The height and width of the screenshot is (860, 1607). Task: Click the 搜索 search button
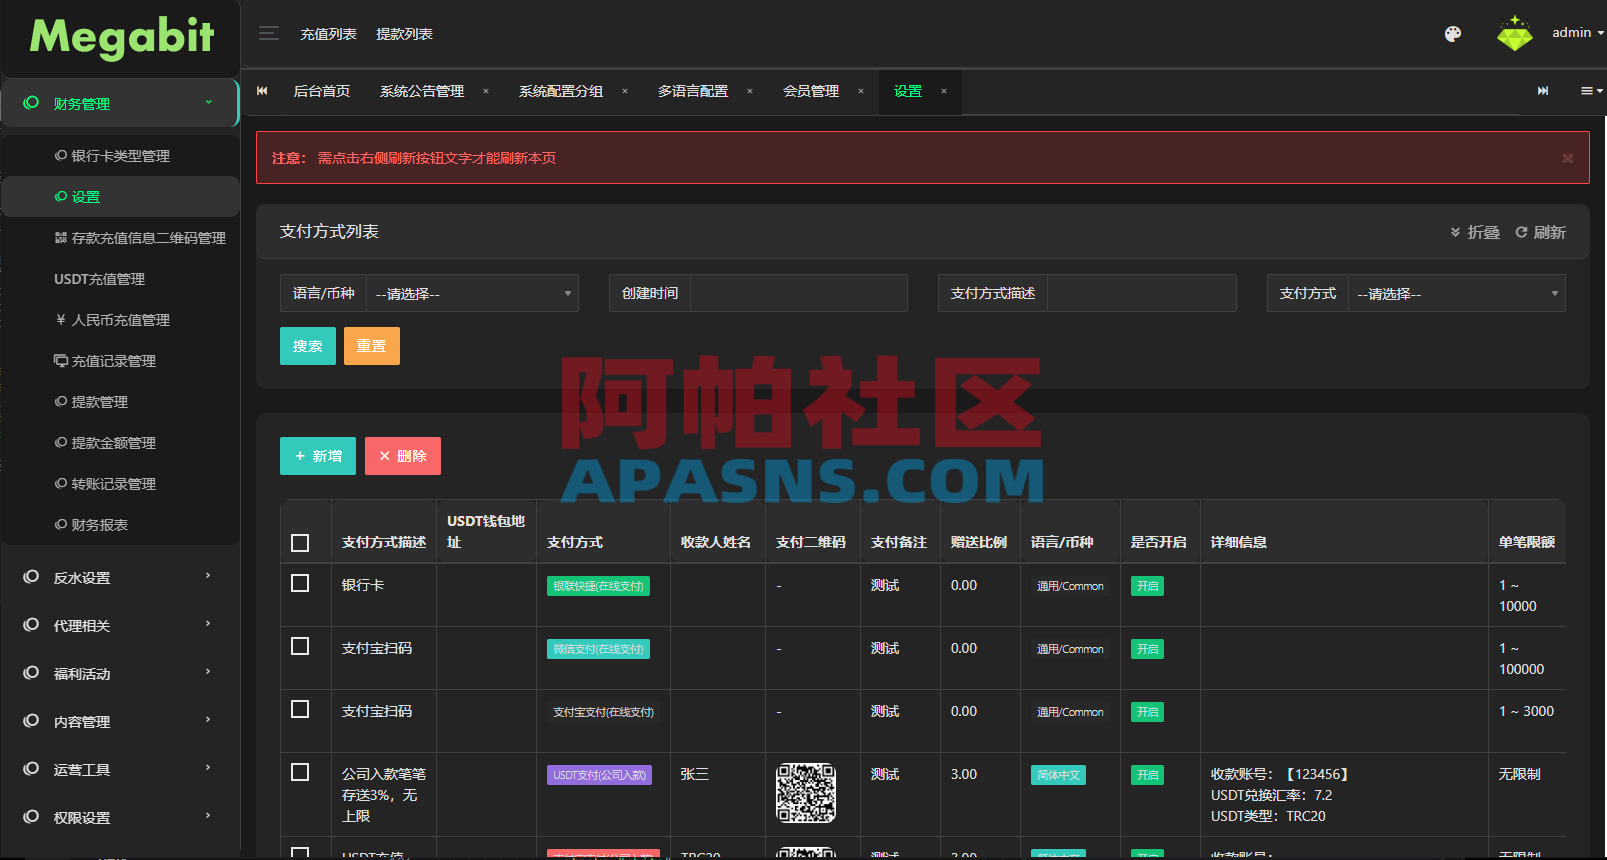308,346
